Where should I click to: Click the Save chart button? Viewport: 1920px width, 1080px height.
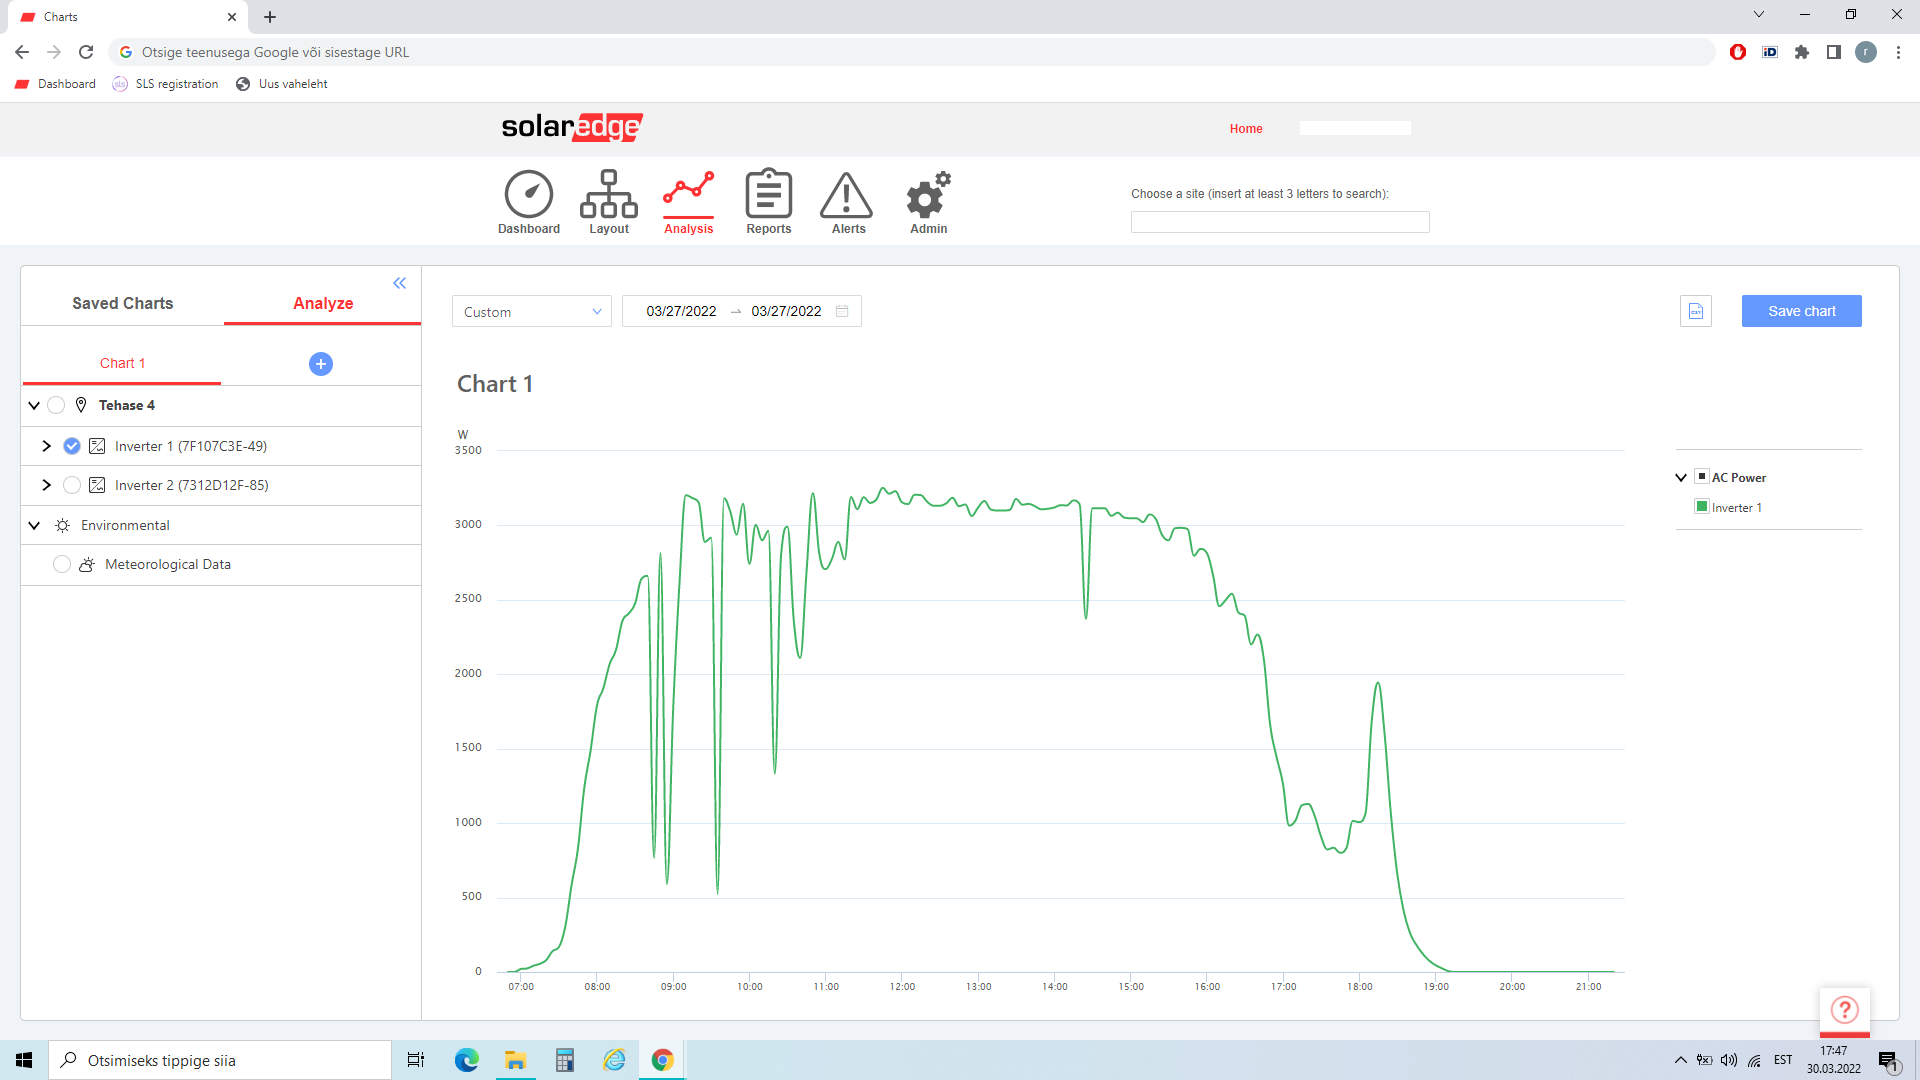[1801, 311]
